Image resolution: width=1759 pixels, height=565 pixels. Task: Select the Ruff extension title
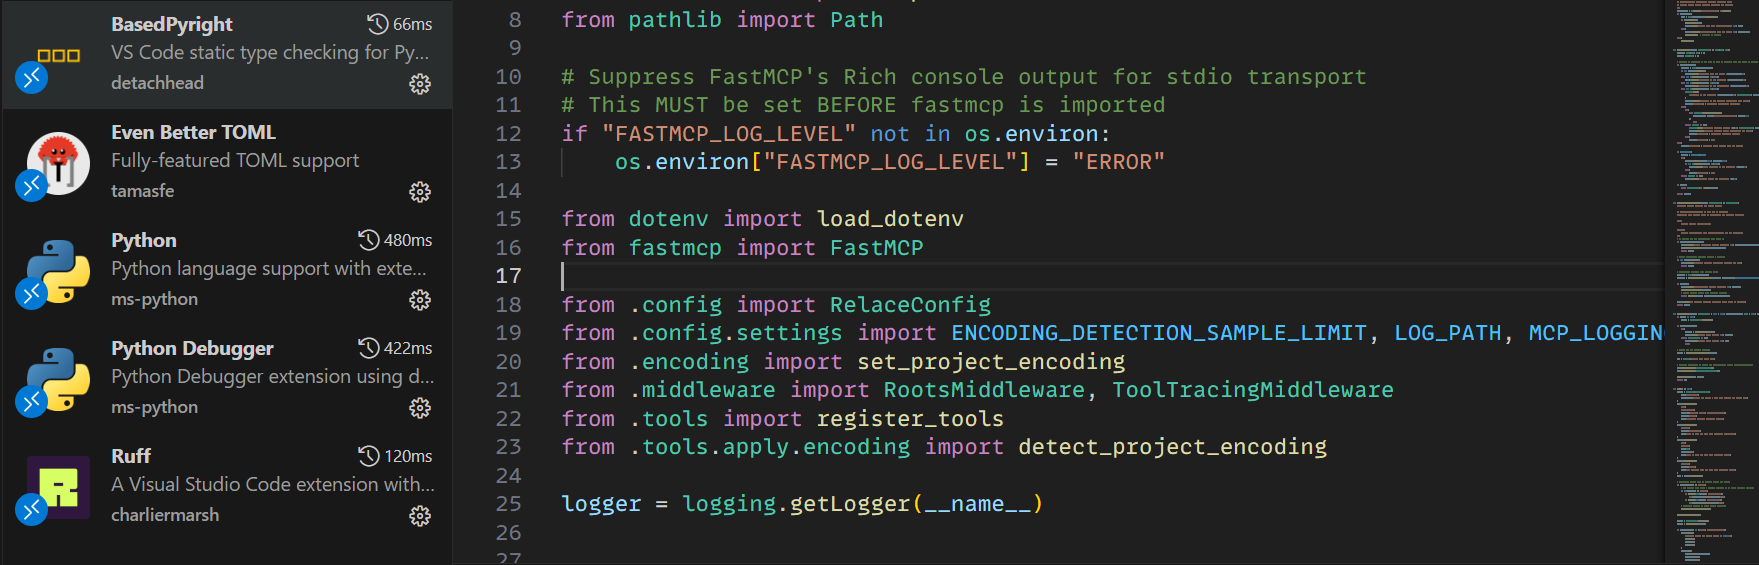pyautogui.click(x=131, y=456)
